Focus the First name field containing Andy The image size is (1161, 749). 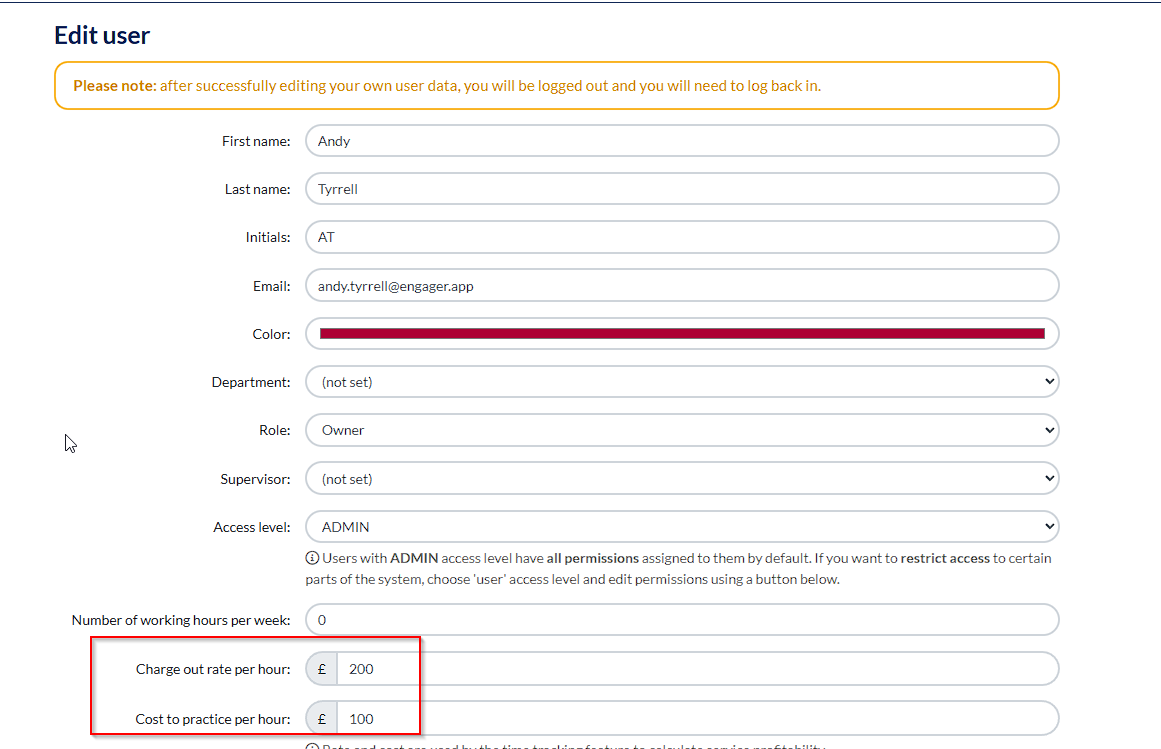681,141
